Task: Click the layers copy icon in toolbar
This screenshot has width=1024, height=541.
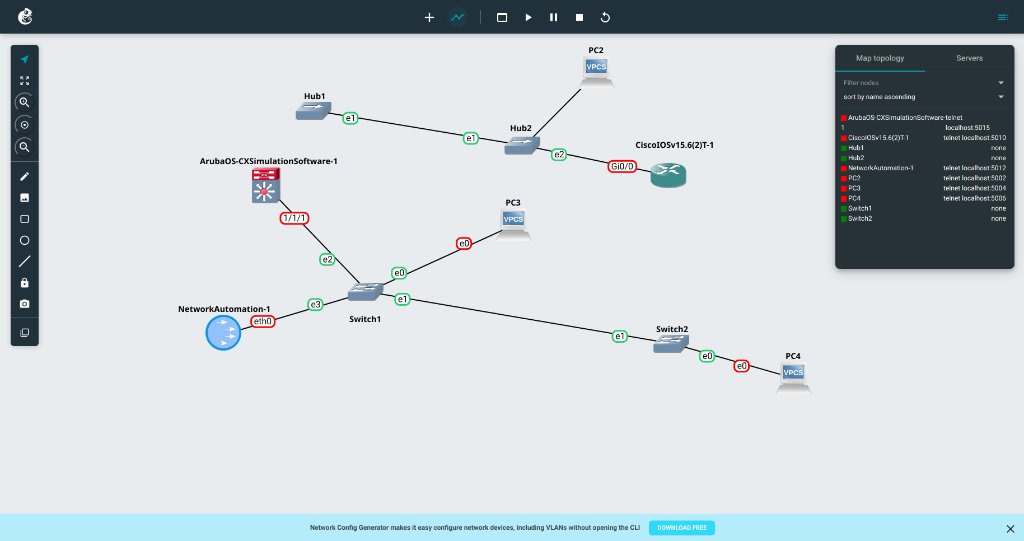Action: (25, 333)
